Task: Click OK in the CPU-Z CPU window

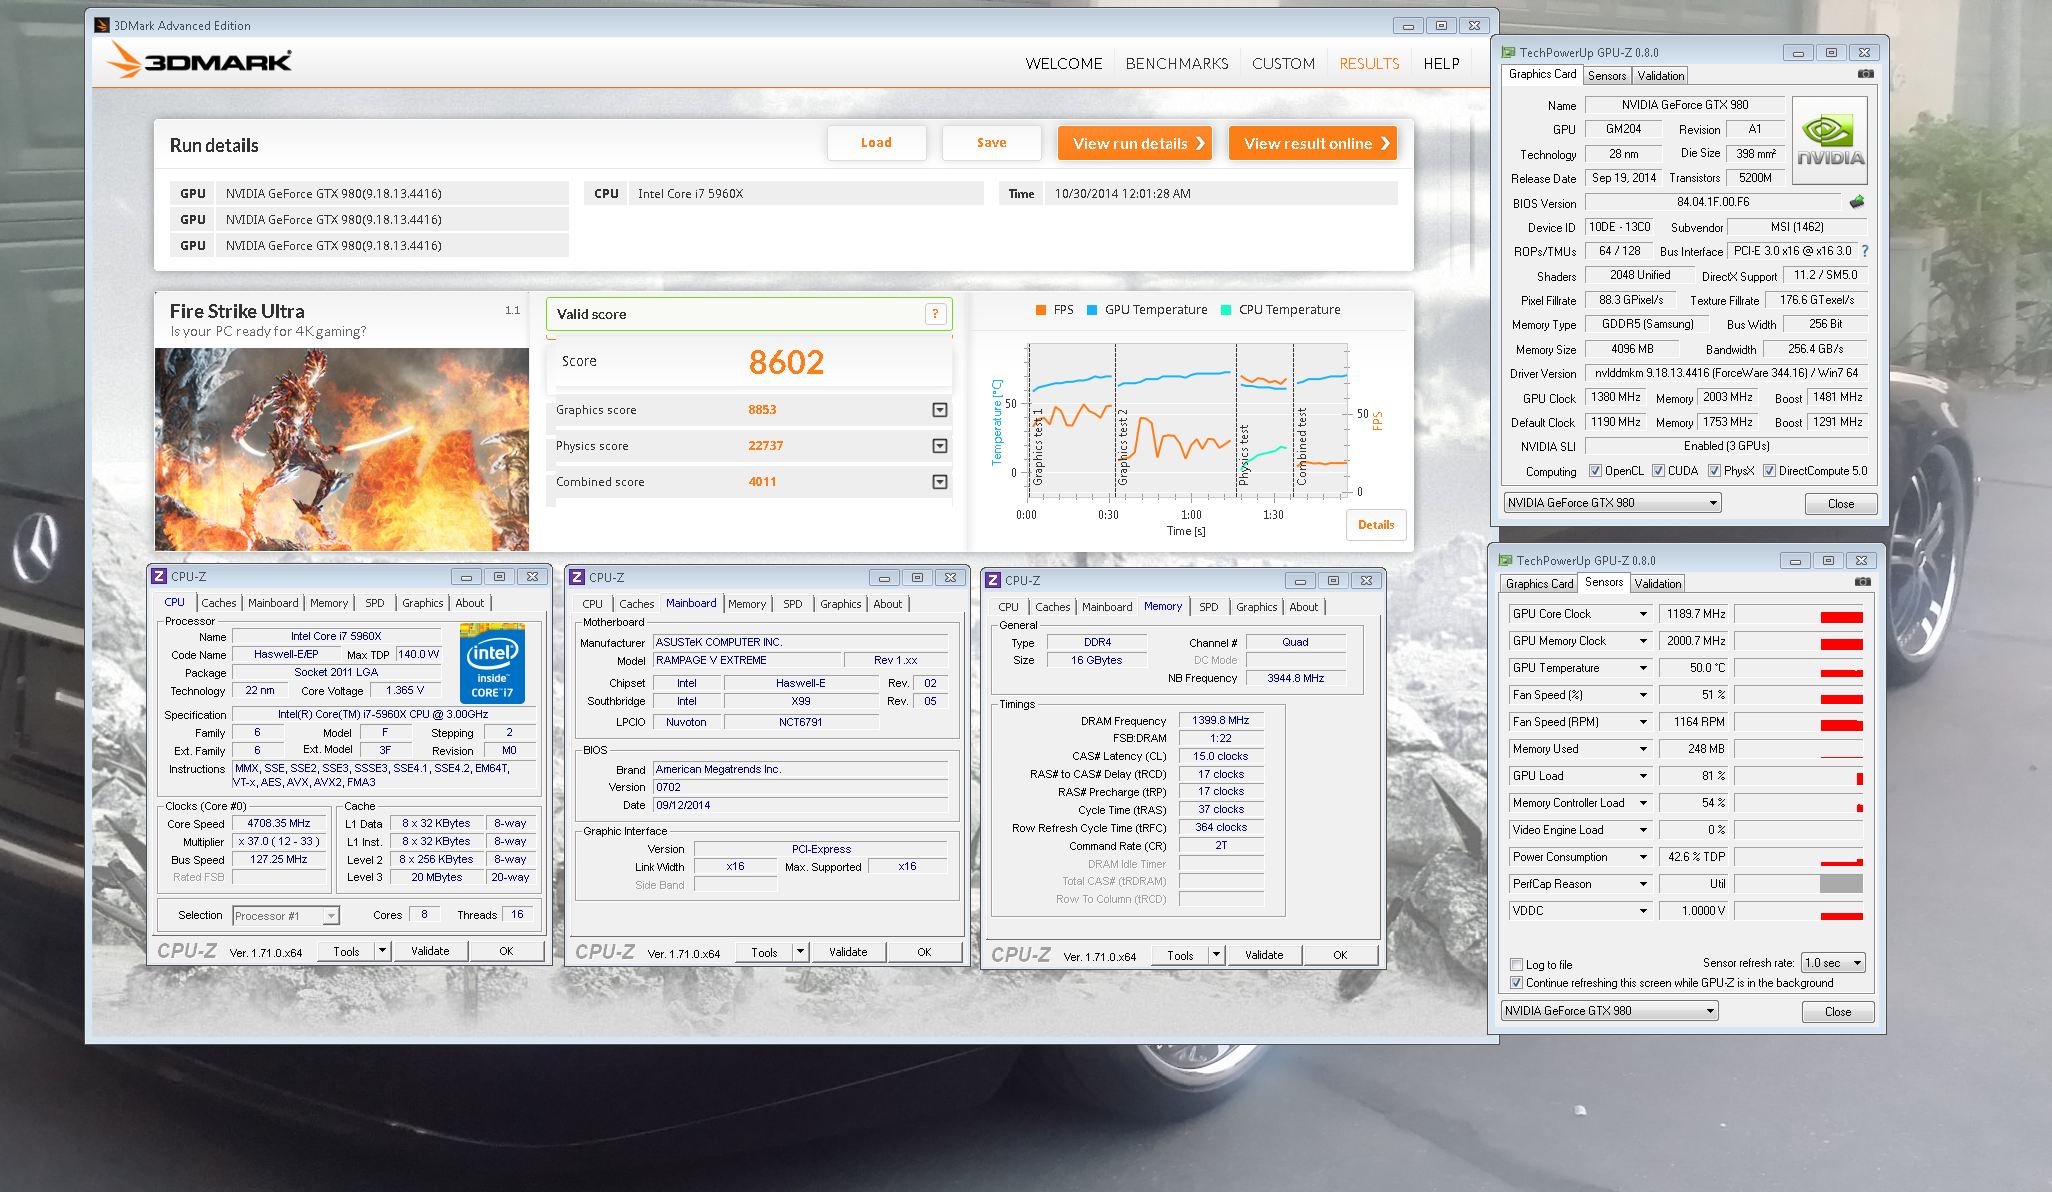Action: pyautogui.click(x=506, y=951)
